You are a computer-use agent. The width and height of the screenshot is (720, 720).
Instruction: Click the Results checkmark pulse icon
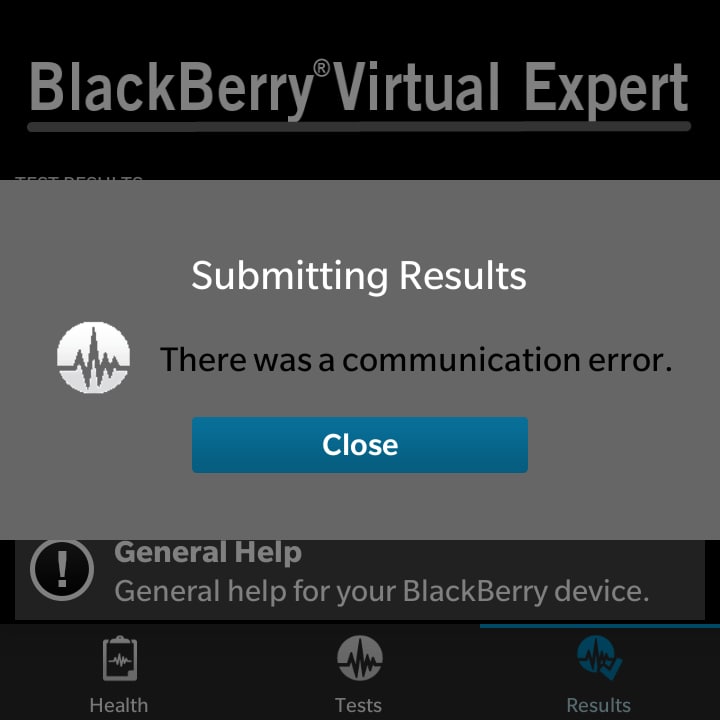(x=599, y=657)
